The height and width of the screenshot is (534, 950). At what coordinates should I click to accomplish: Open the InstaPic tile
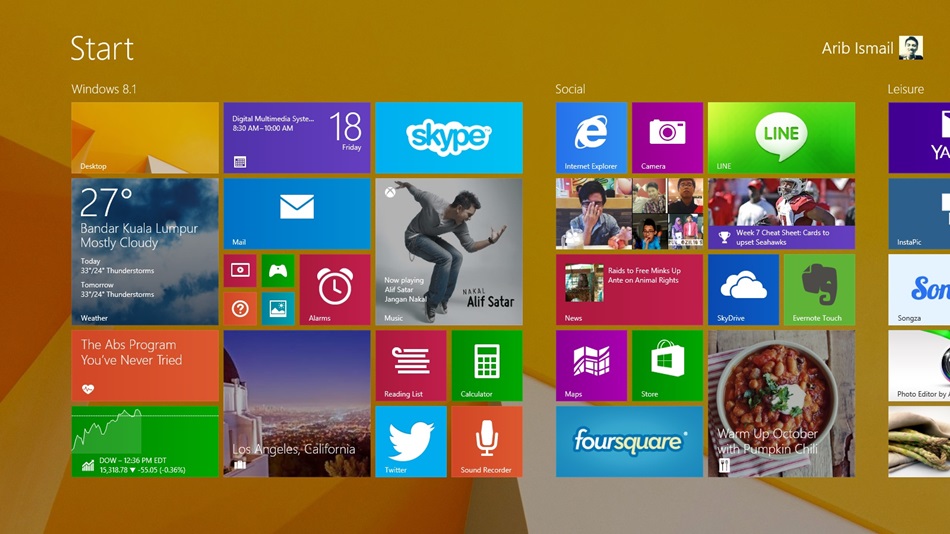pos(919,213)
